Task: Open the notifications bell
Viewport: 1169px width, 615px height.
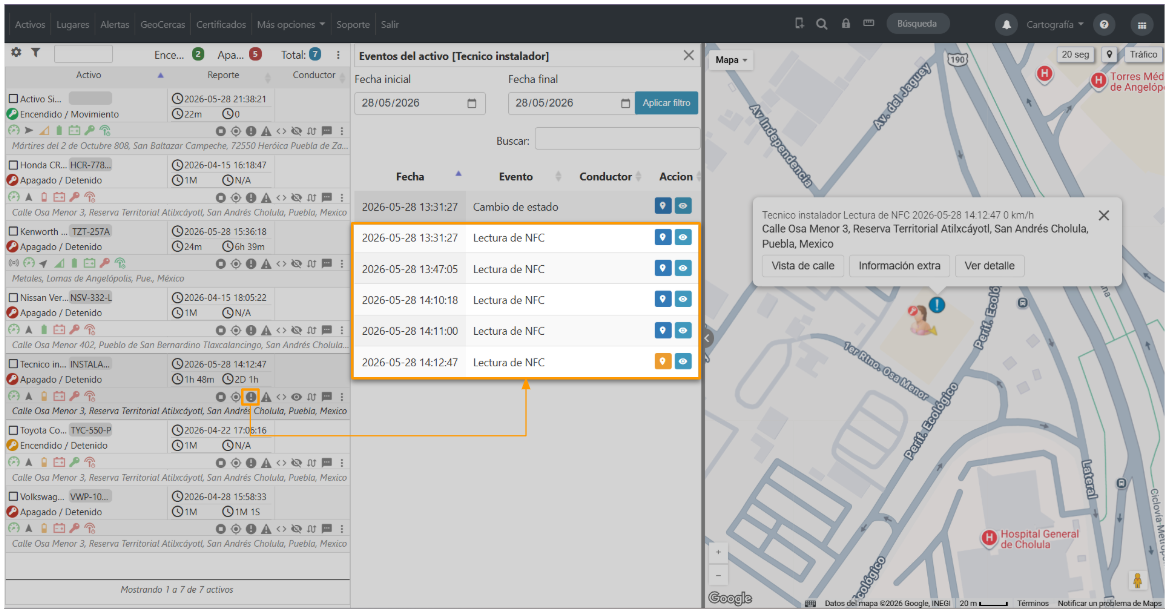Action: click(x=1006, y=25)
